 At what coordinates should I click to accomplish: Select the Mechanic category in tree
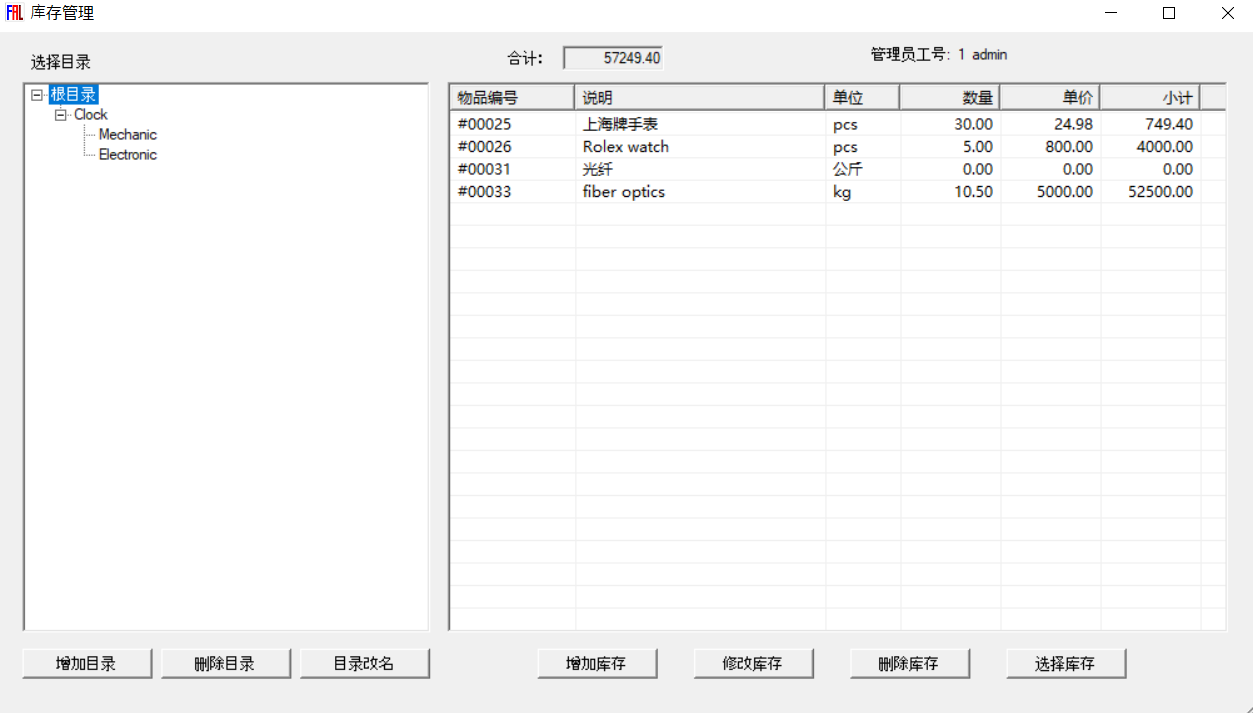tap(127, 135)
